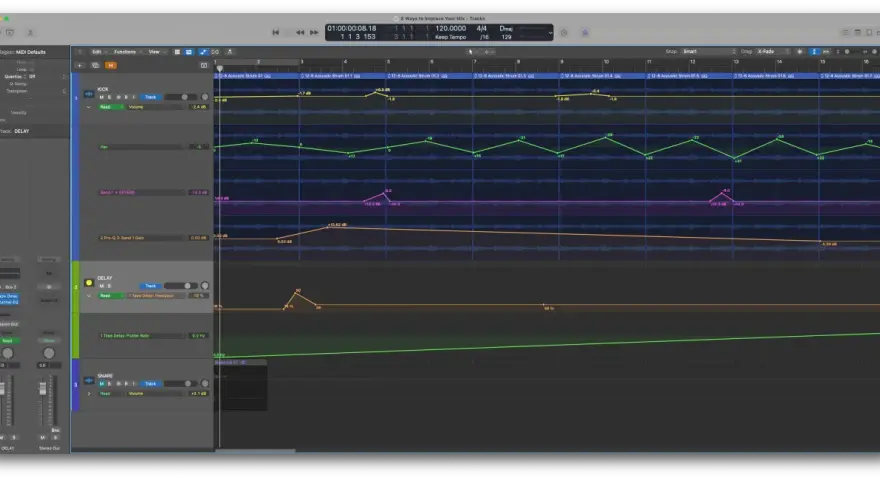Click the Bnc button on Stereo Out strip
Screen dimensions: 880x480
click(55, 430)
